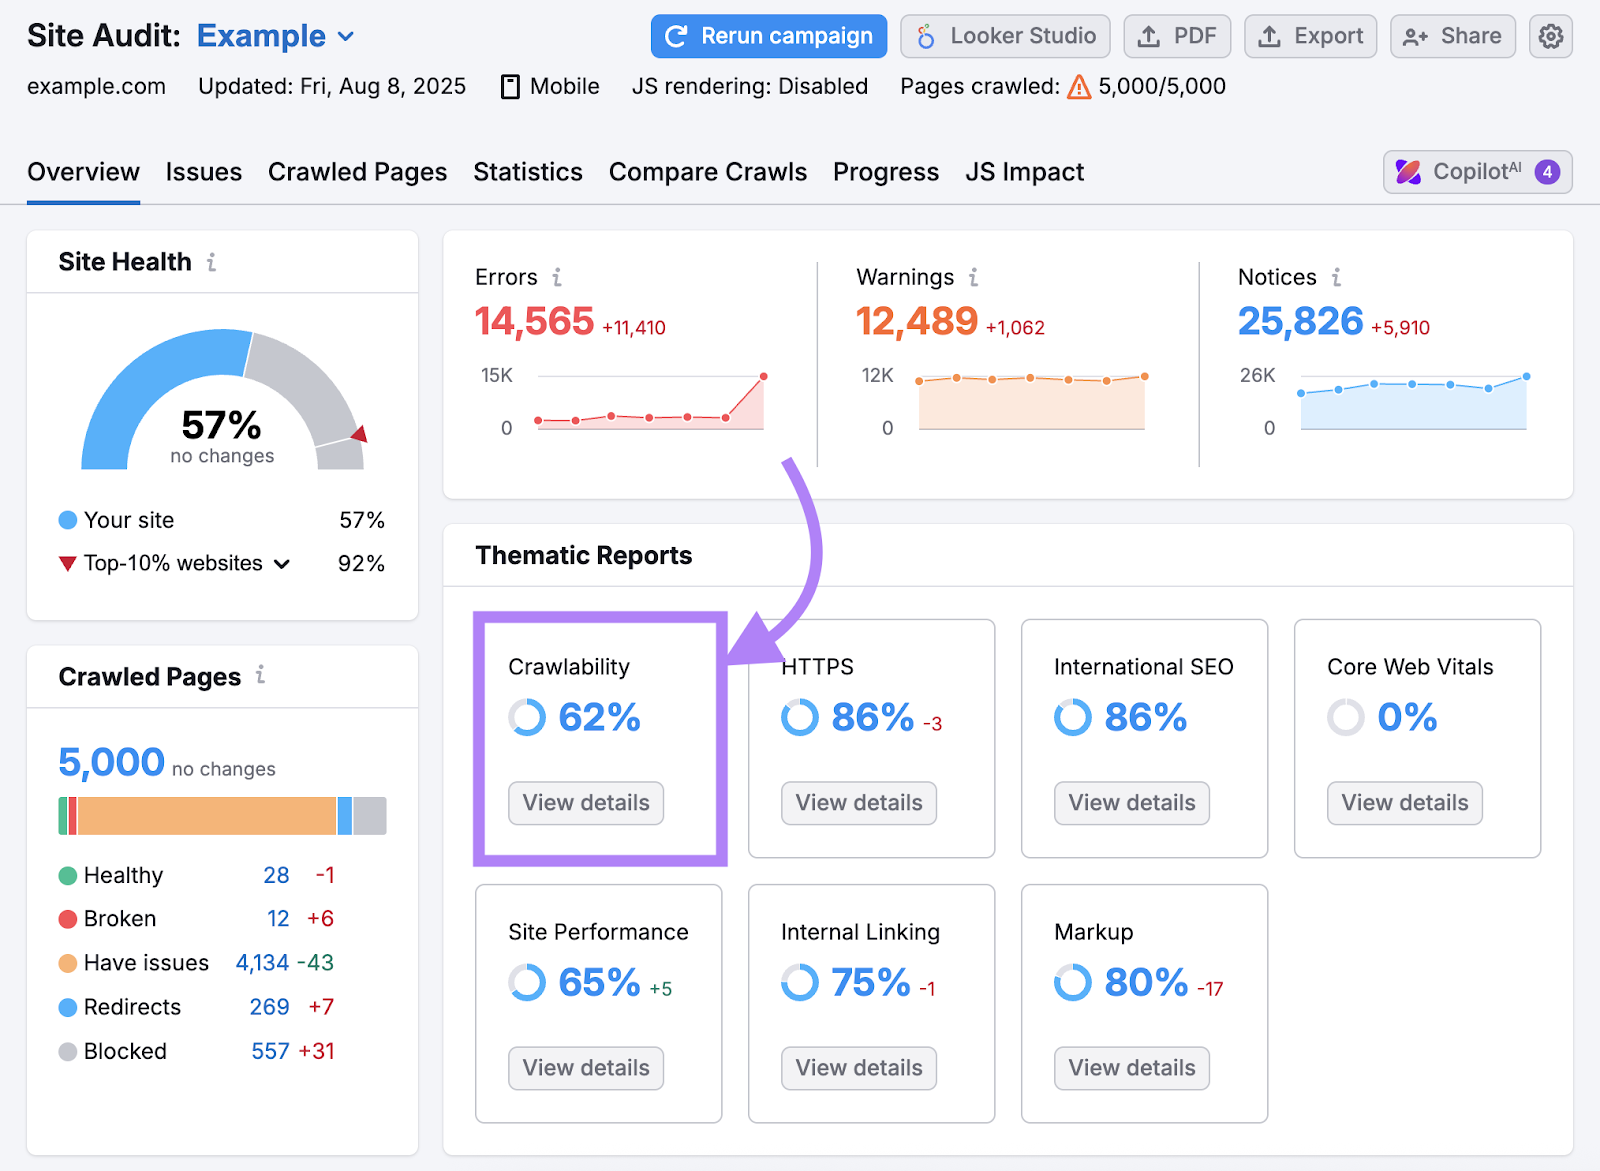Open the Looker Studio integration

point(1004,36)
